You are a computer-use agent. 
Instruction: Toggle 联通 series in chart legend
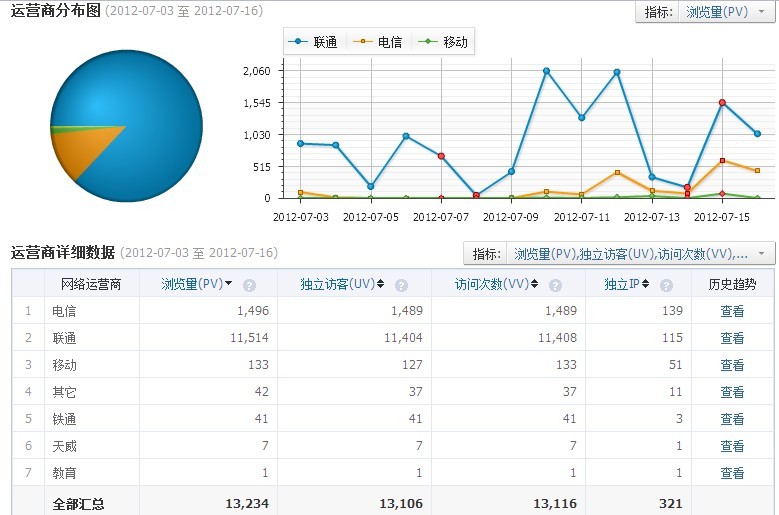pos(314,42)
